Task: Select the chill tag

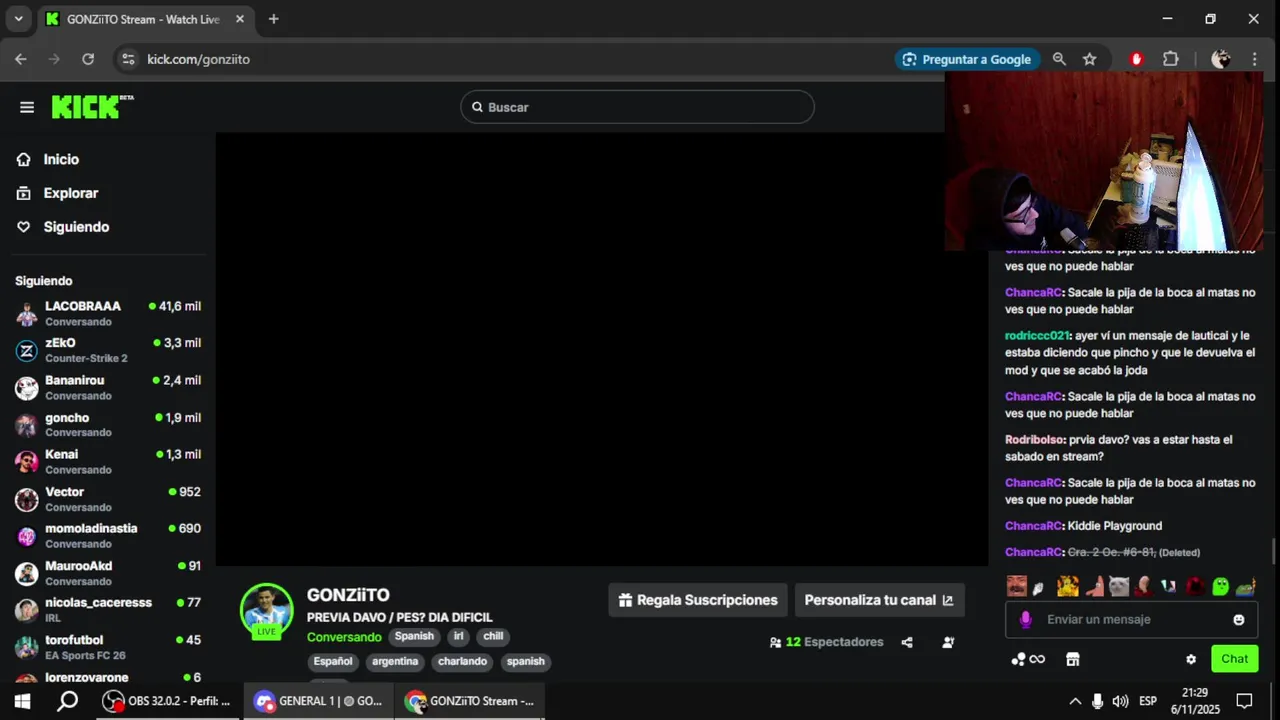Action: (x=494, y=636)
